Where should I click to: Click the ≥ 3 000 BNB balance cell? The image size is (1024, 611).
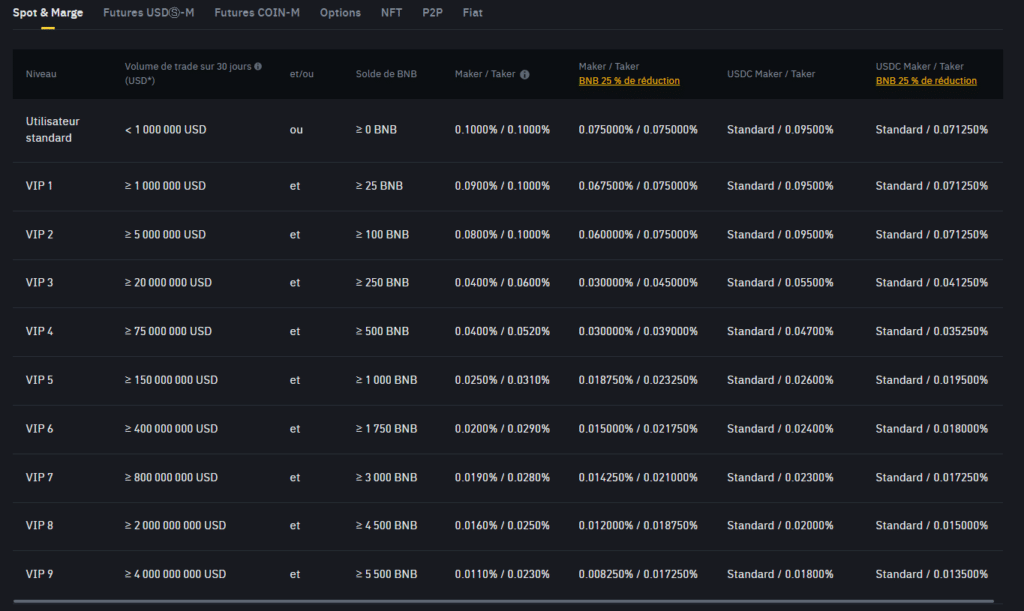tap(386, 477)
